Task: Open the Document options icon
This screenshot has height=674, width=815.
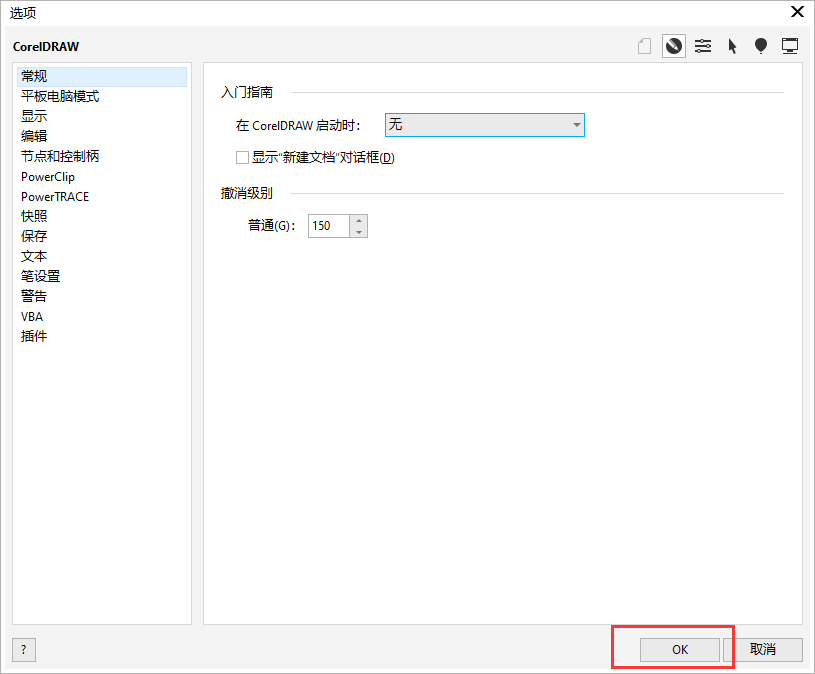Action: pyautogui.click(x=645, y=46)
